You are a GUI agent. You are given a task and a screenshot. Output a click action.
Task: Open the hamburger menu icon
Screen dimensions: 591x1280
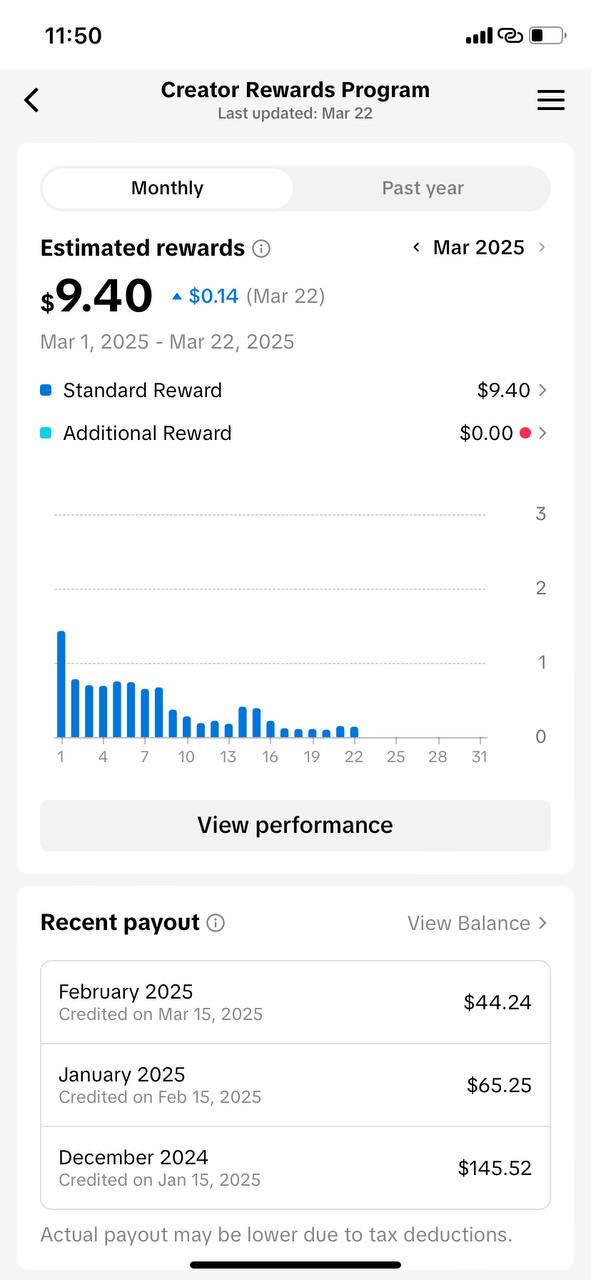coord(551,100)
